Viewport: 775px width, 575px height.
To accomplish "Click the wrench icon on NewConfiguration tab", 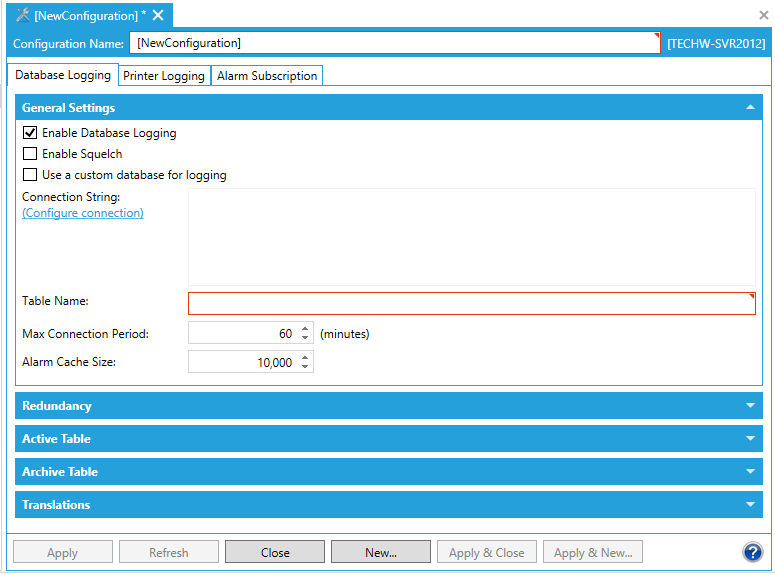I will pos(23,16).
